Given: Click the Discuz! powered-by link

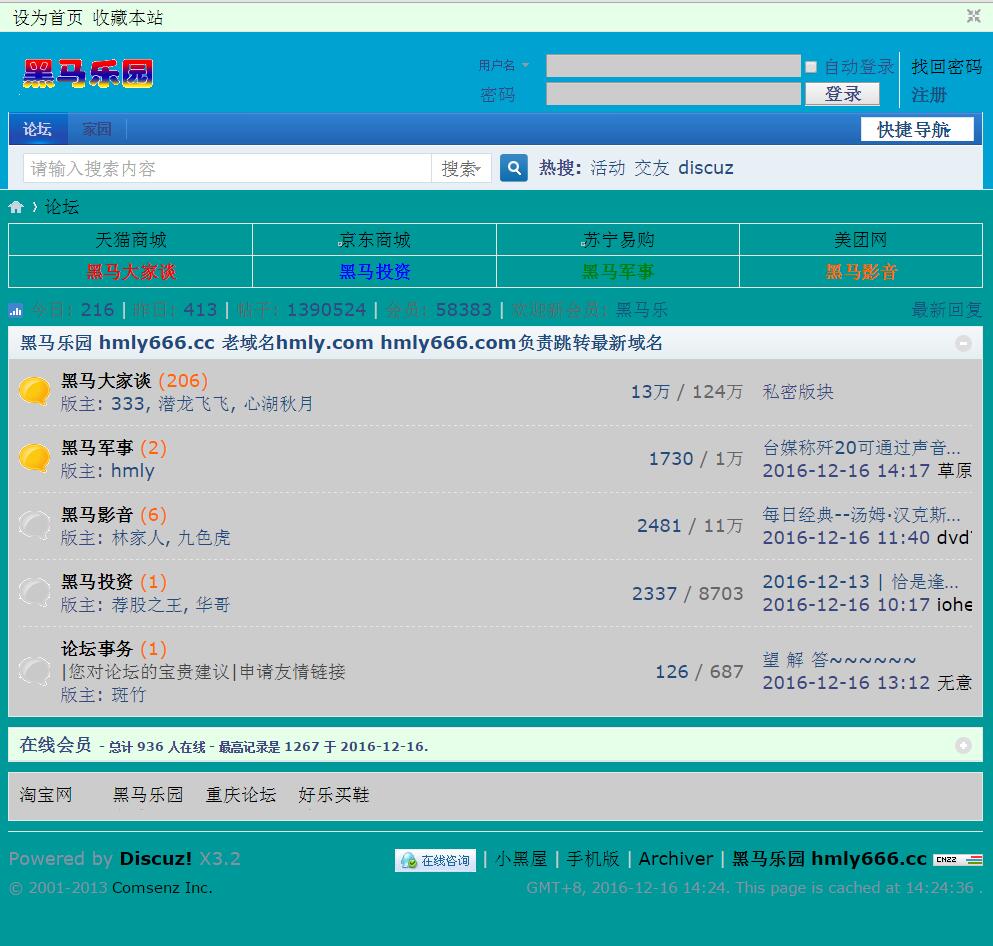Looking at the screenshot, I should (x=156, y=859).
